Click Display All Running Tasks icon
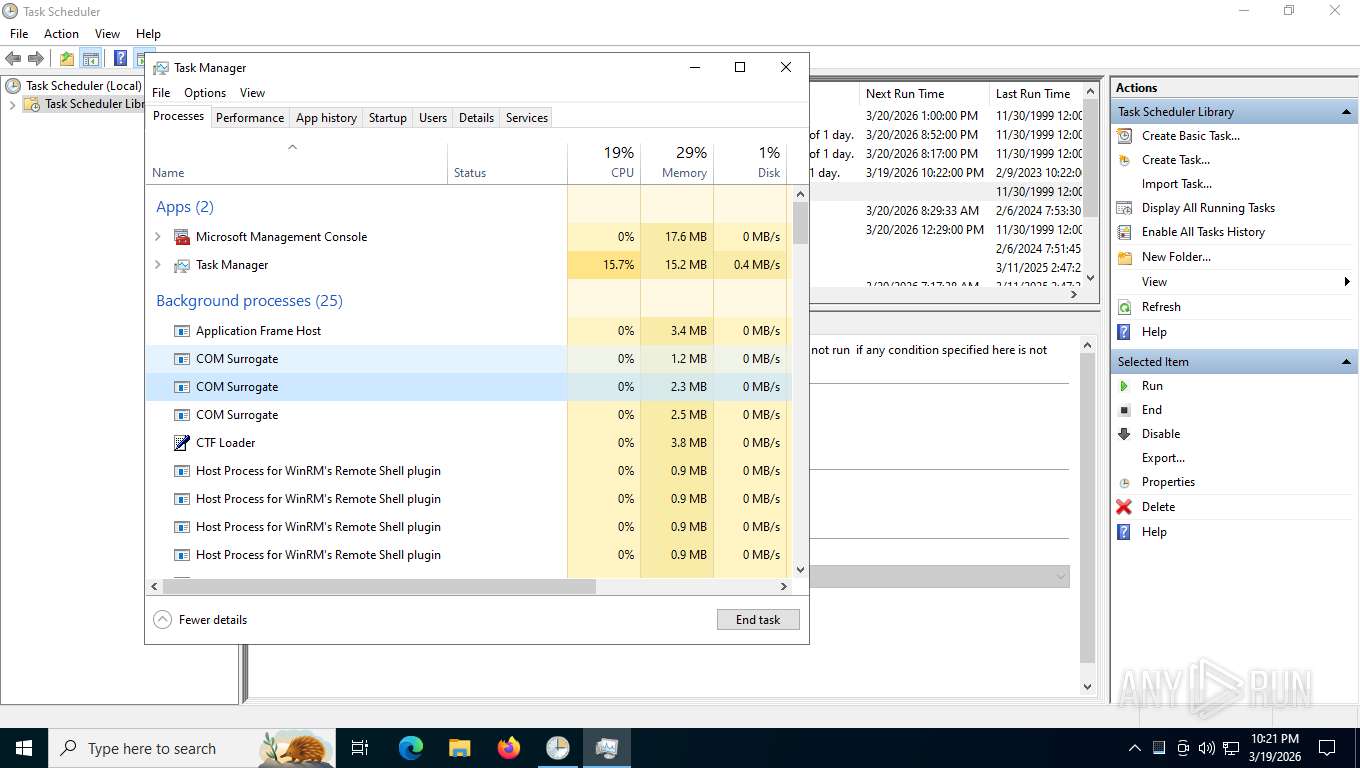1360x768 pixels. [x=1125, y=208]
